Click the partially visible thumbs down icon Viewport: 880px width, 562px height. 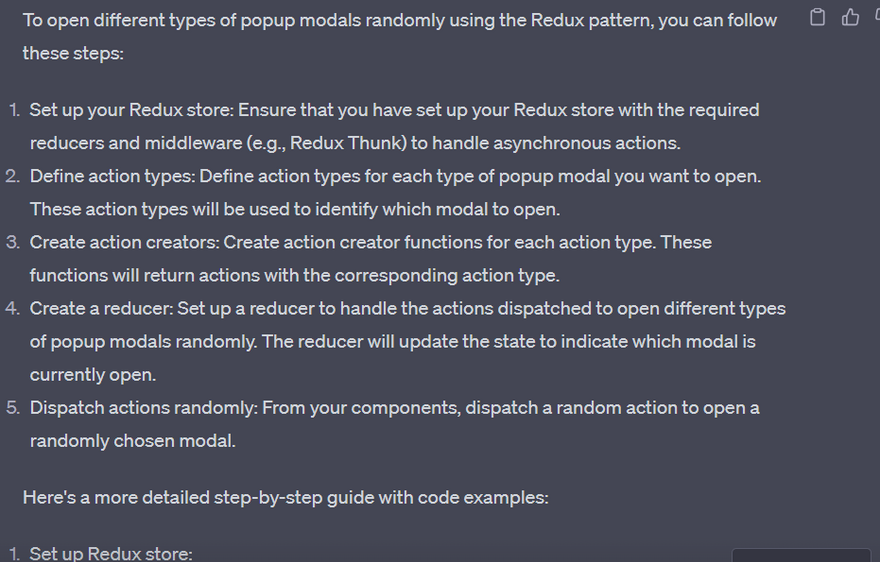click(x=876, y=17)
